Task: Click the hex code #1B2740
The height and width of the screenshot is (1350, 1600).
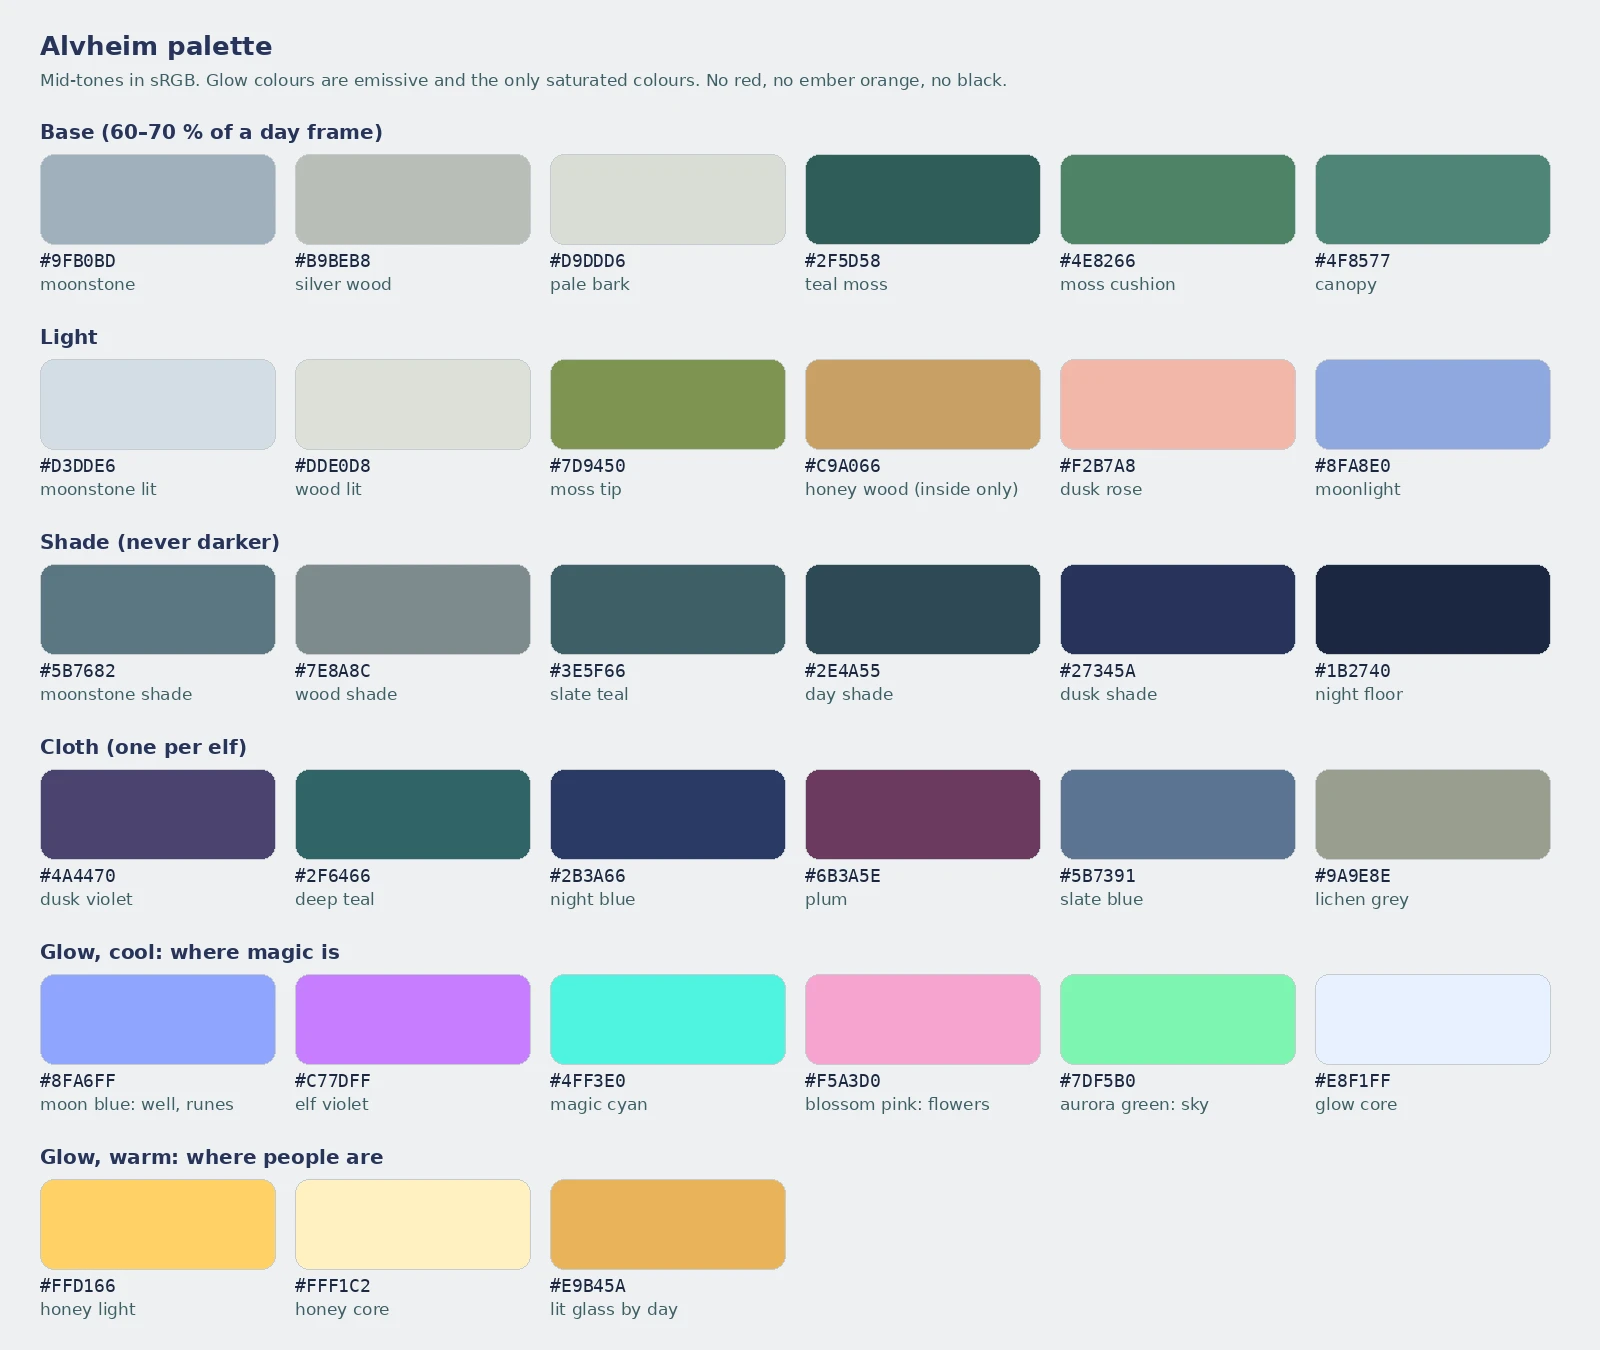Action: pyautogui.click(x=1353, y=671)
